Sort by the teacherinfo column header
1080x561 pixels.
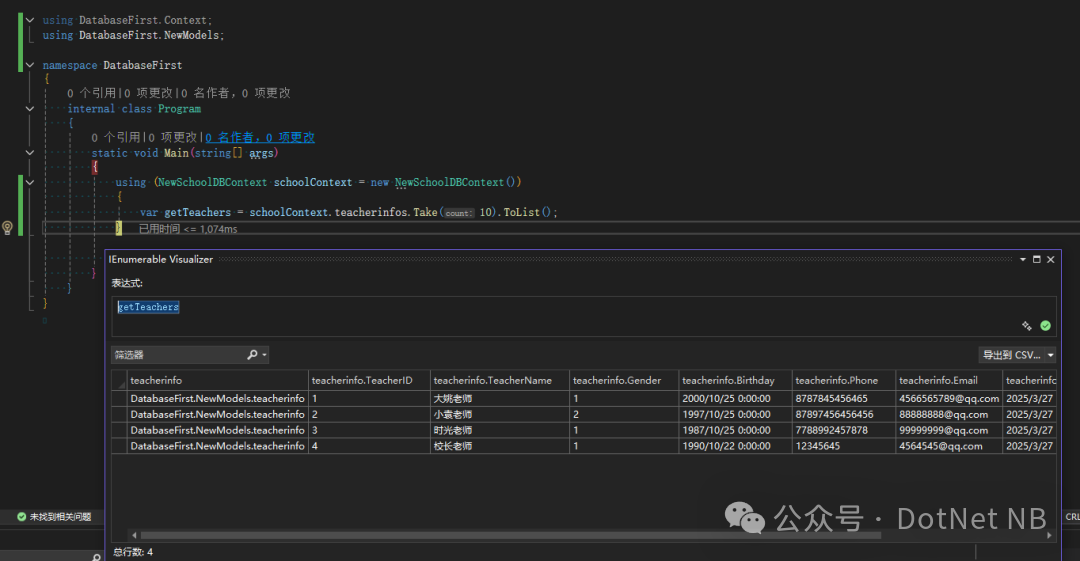point(218,380)
